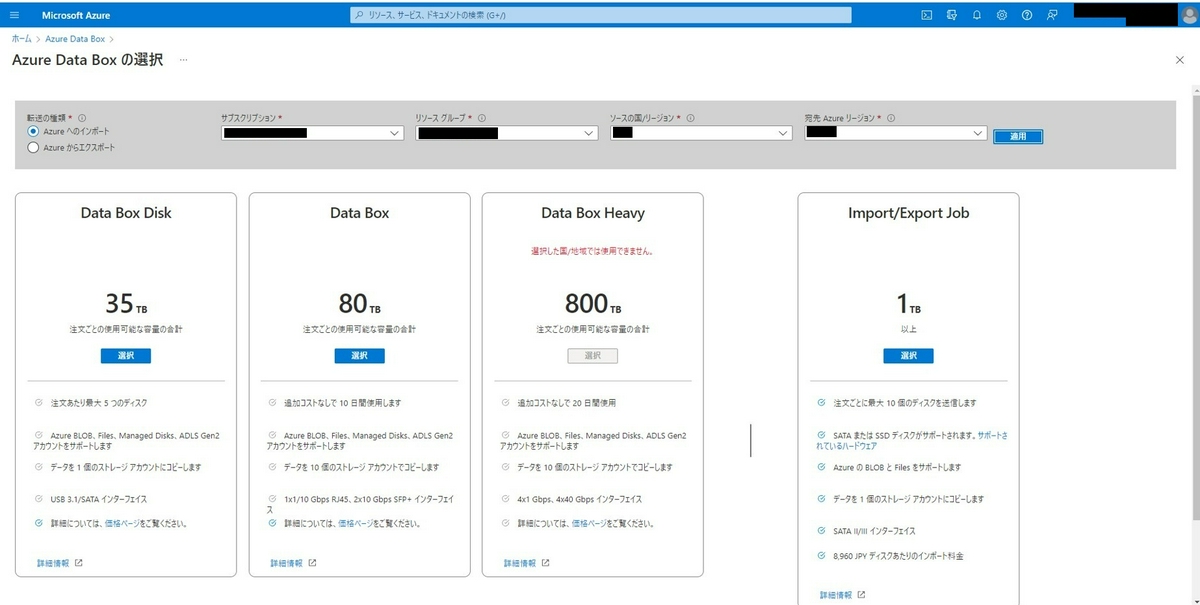Open 詳細情報 link on Data Box card
Screen dimensions: 1200x605
(x=287, y=563)
